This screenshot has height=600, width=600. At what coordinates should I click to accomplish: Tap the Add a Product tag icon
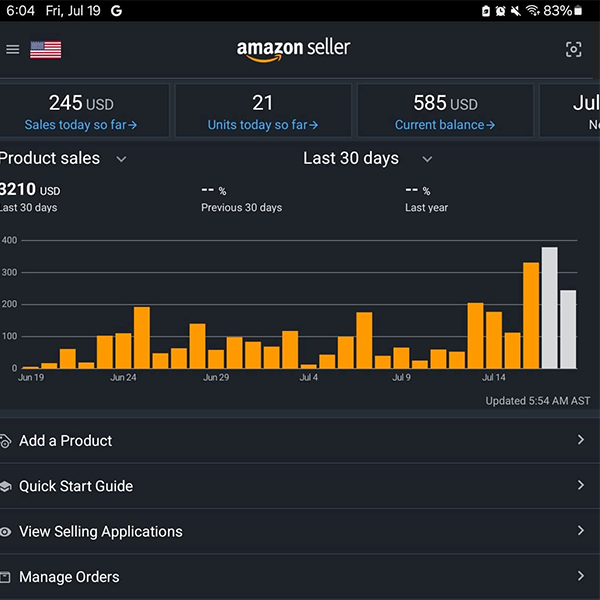[6, 441]
